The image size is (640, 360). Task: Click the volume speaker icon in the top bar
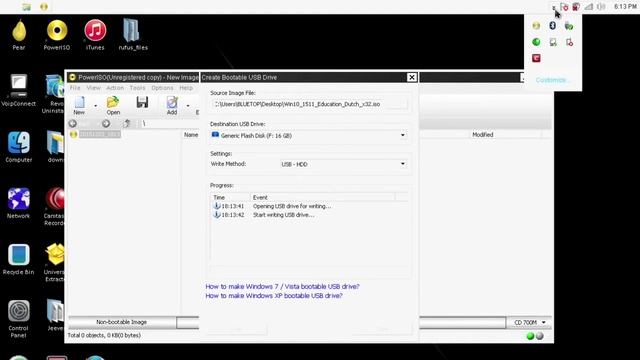(x=601, y=7)
